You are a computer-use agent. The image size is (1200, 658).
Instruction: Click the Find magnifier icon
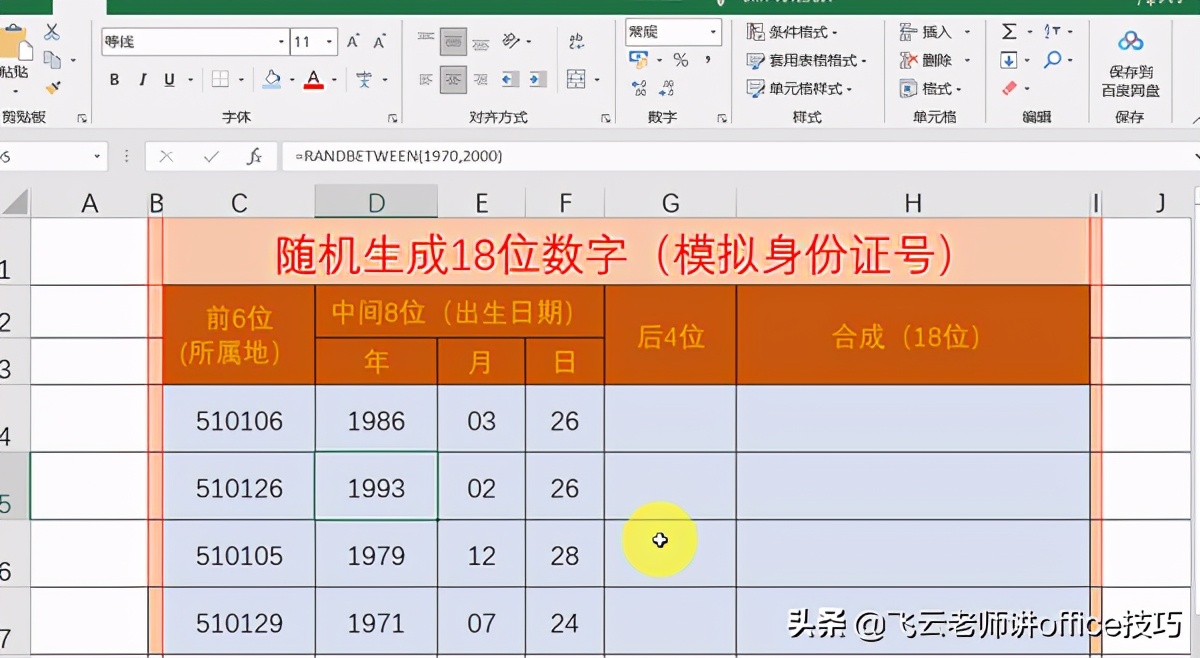coord(1052,60)
